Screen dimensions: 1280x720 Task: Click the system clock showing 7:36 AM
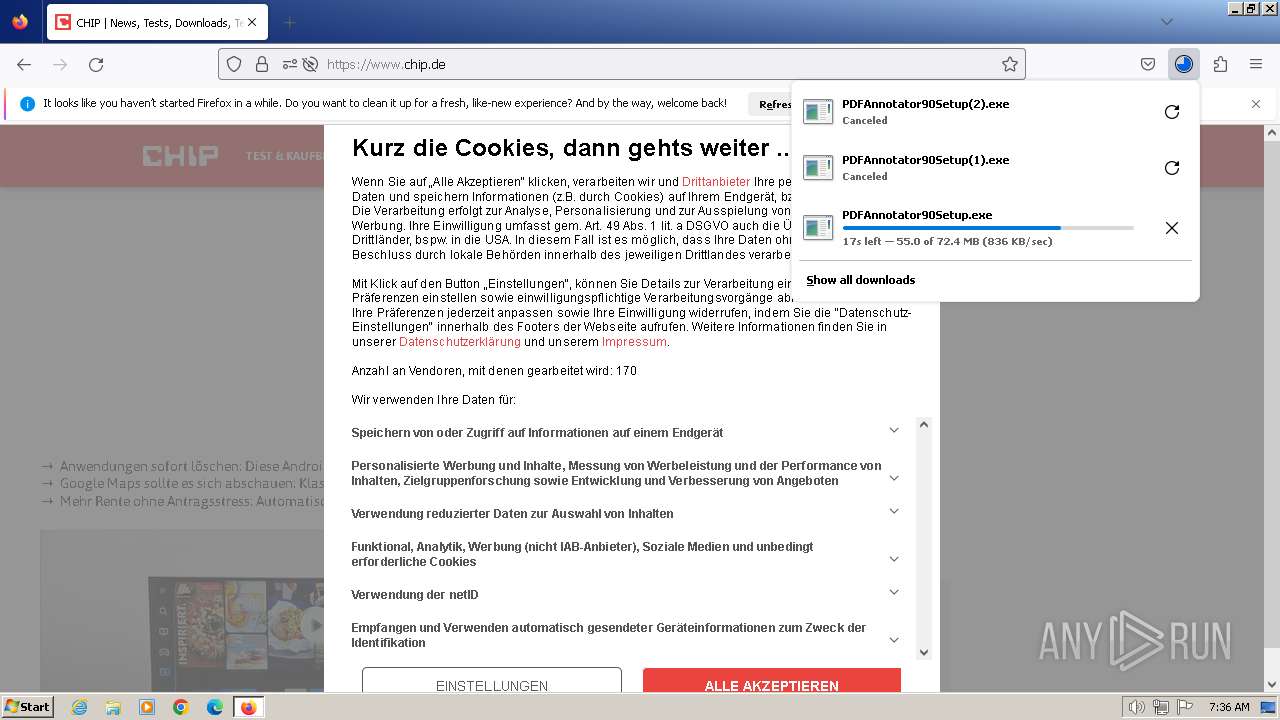coord(1229,707)
